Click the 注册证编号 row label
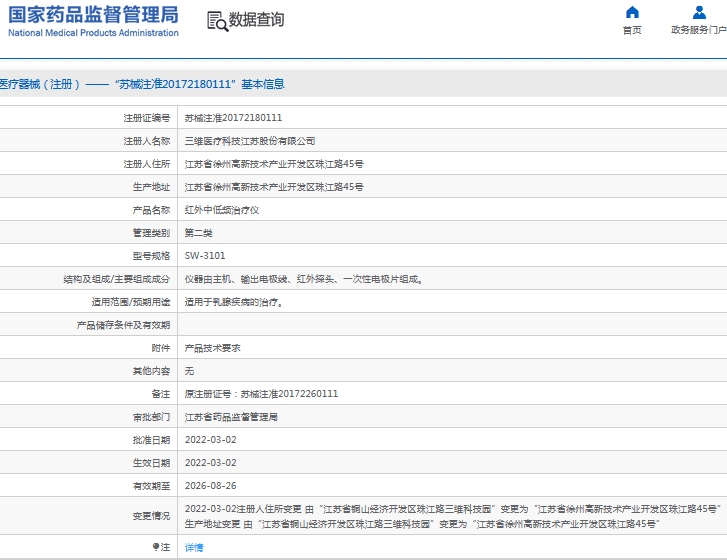 pos(147,118)
